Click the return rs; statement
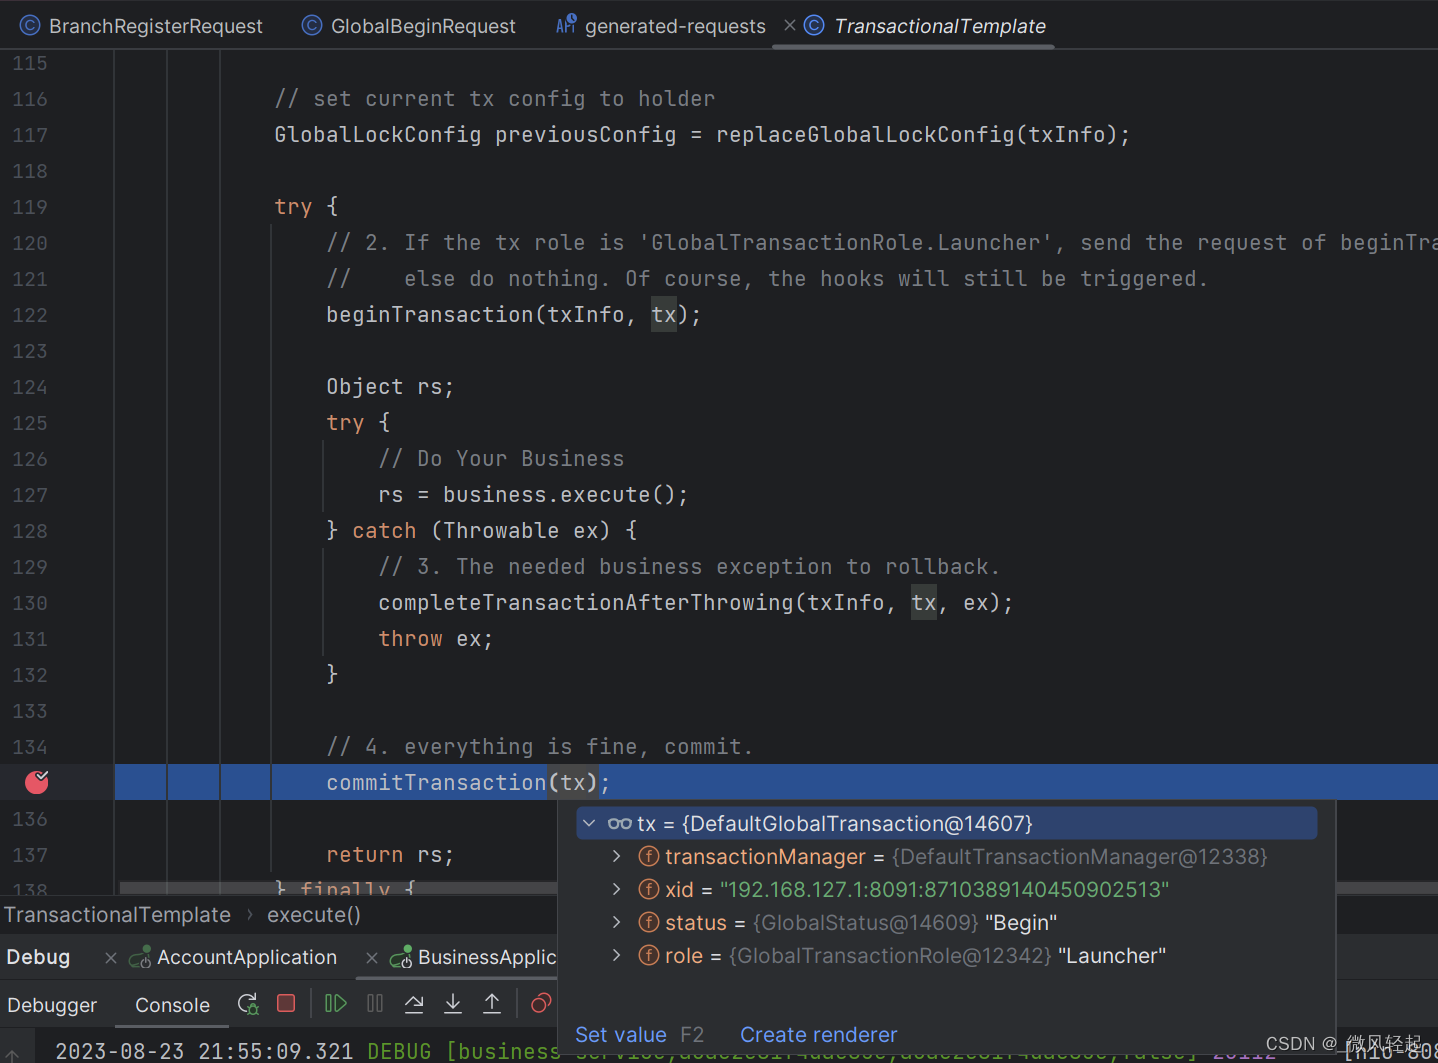The height and width of the screenshot is (1063, 1438). [390, 855]
